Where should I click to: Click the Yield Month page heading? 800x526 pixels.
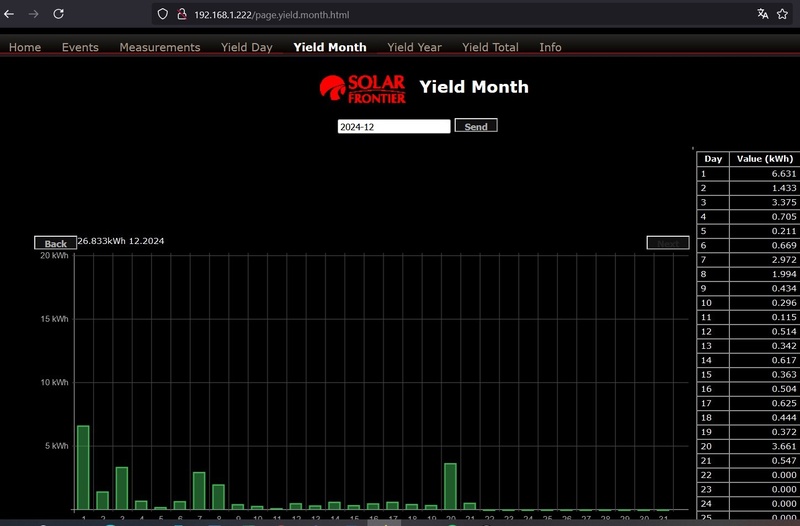tap(474, 87)
